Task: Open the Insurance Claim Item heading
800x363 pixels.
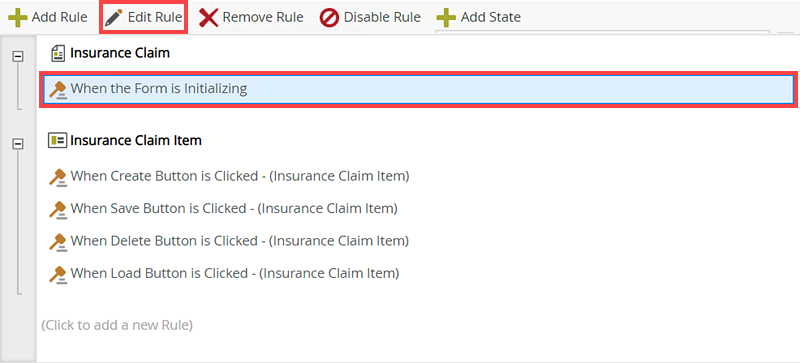Action: [x=136, y=140]
